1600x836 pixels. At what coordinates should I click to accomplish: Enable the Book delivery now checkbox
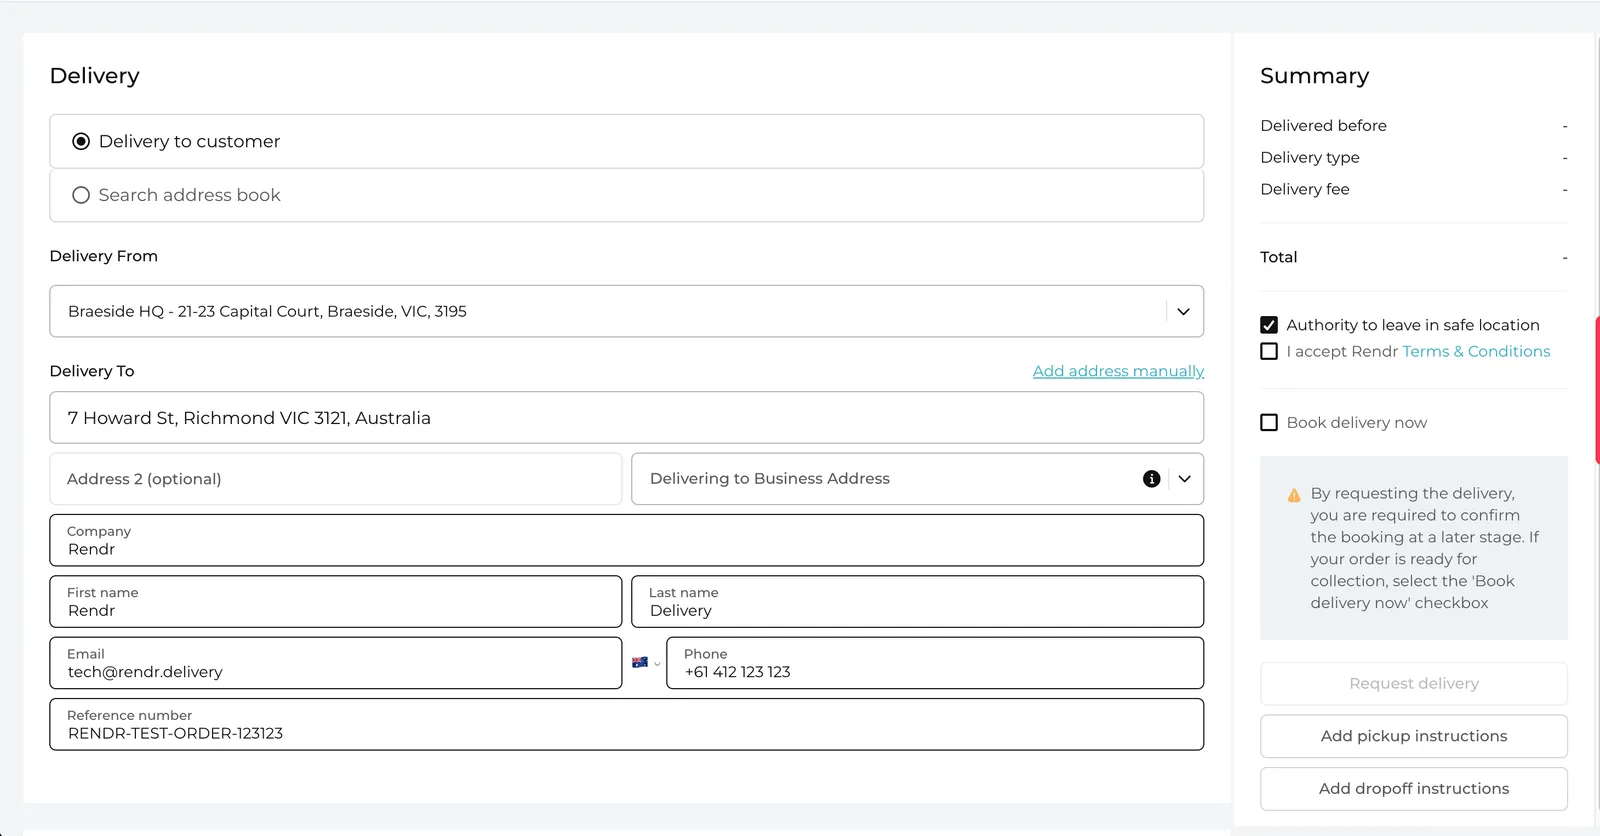coord(1269,422)
